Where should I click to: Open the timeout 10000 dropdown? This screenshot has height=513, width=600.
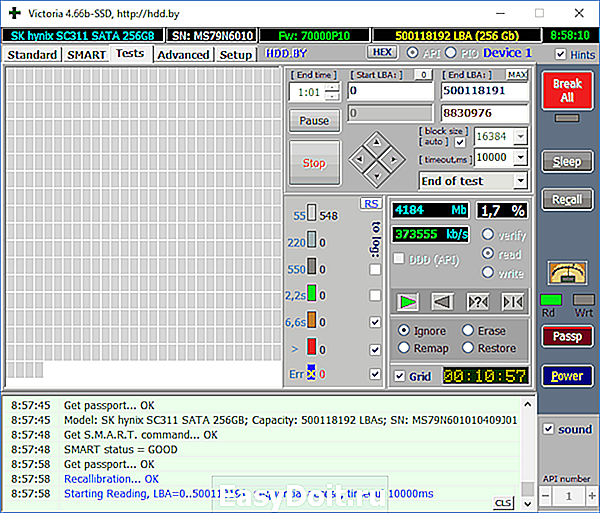coord(520,157)
